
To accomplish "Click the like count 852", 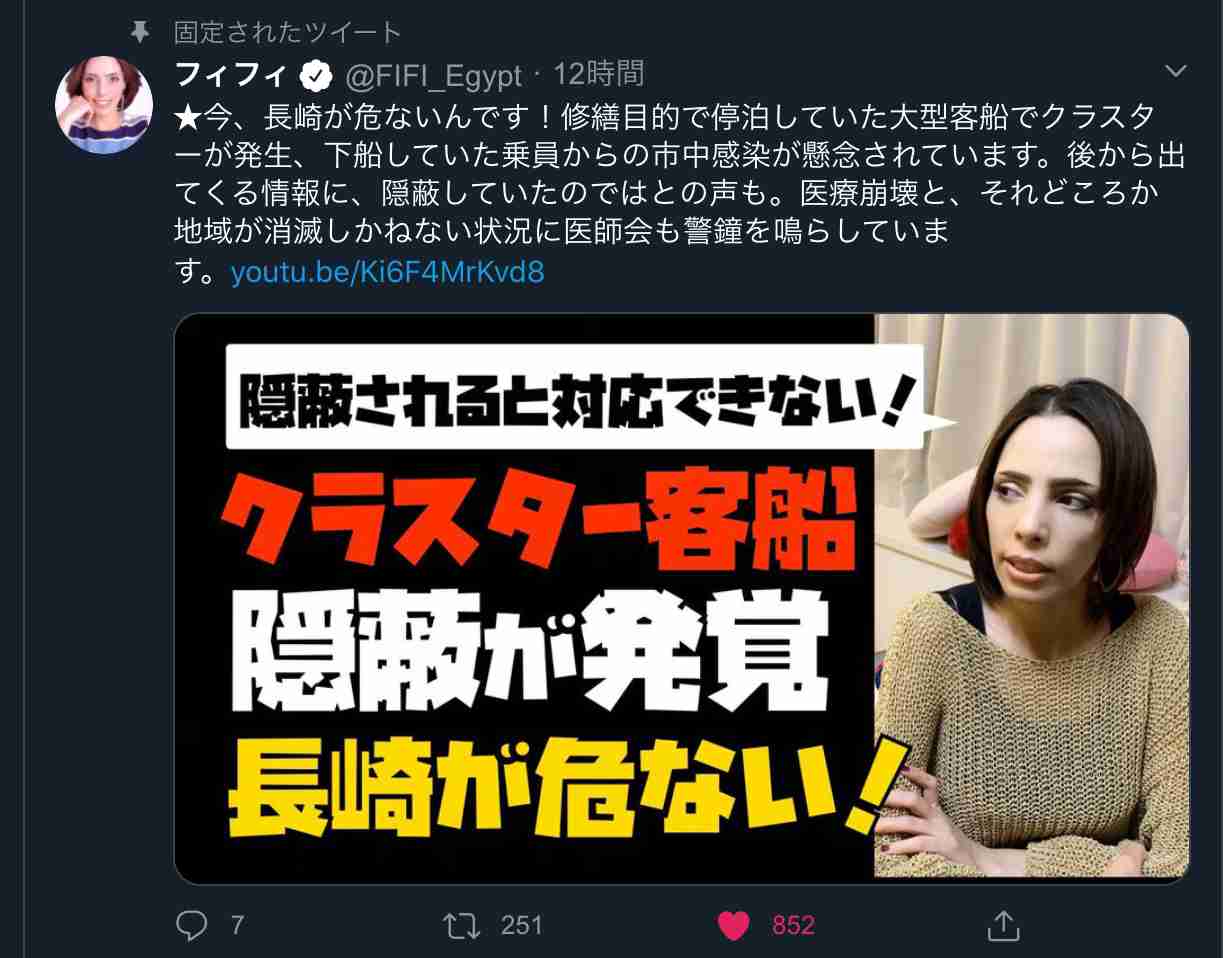I will pyautogui.click(x=793, y=926).
